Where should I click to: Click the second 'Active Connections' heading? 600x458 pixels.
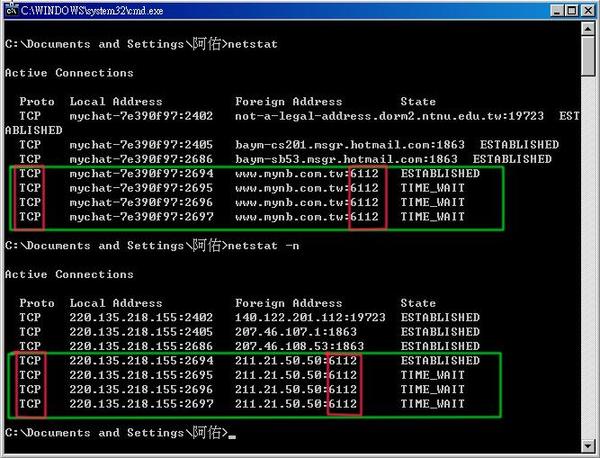(x=69, y=274)
